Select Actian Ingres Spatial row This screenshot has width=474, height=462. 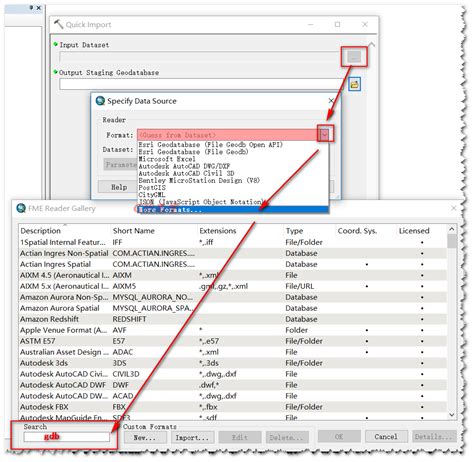(233, 264)
